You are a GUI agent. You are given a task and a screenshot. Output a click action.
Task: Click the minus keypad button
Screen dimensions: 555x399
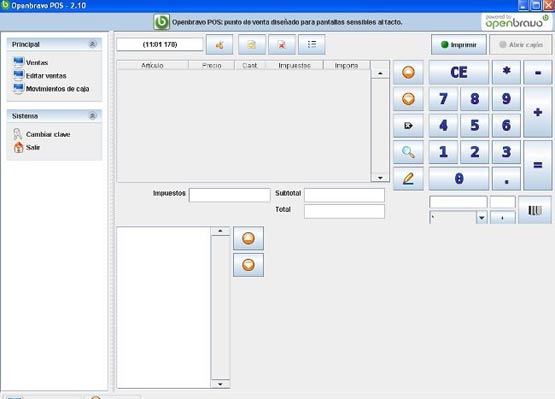(x=538, y=72)
